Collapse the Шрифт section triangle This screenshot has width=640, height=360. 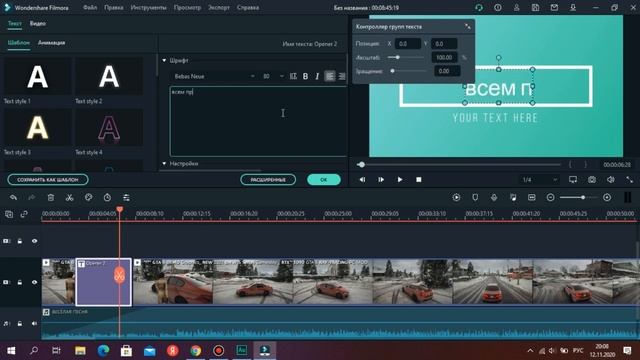164,60
